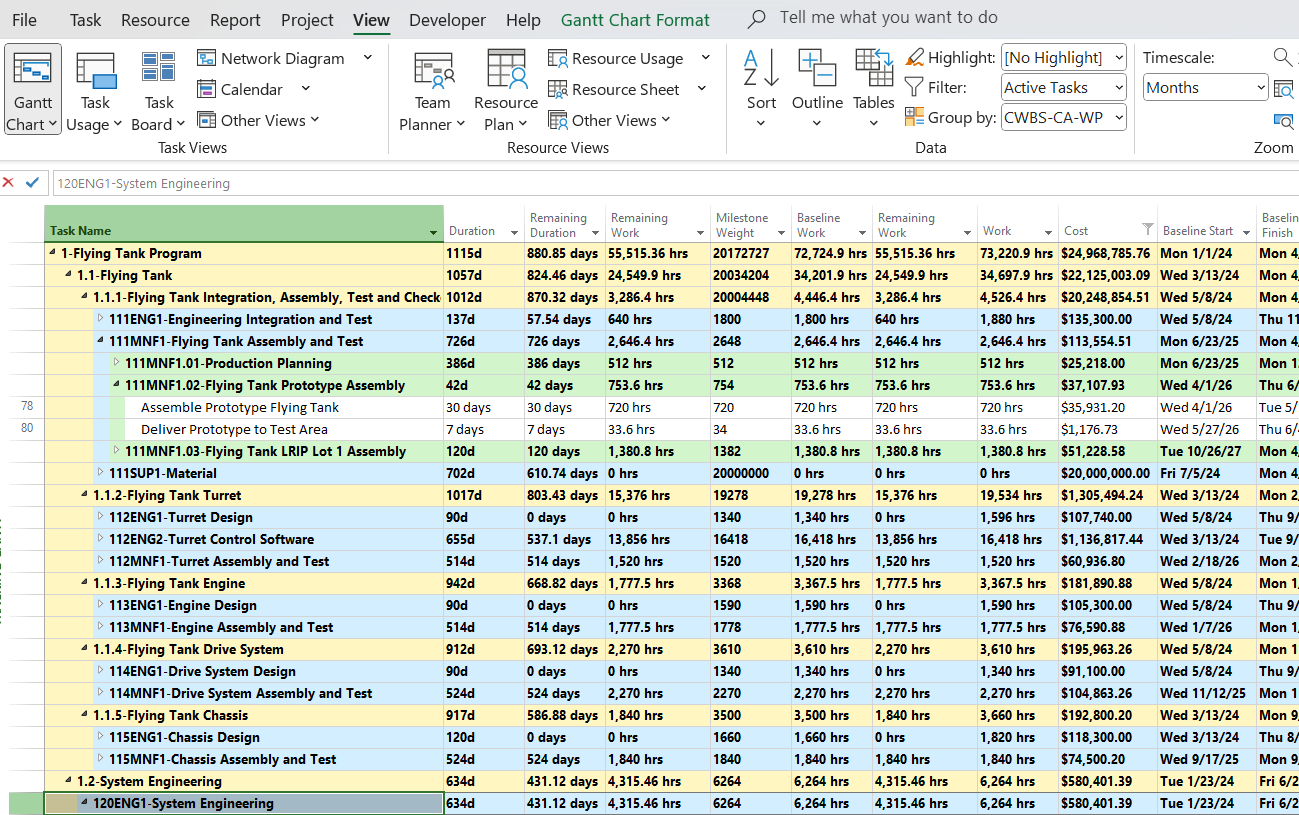This screenshot has height=815, width=1299.
Task: Open the Help tab
Action: [x=523, y=20]
